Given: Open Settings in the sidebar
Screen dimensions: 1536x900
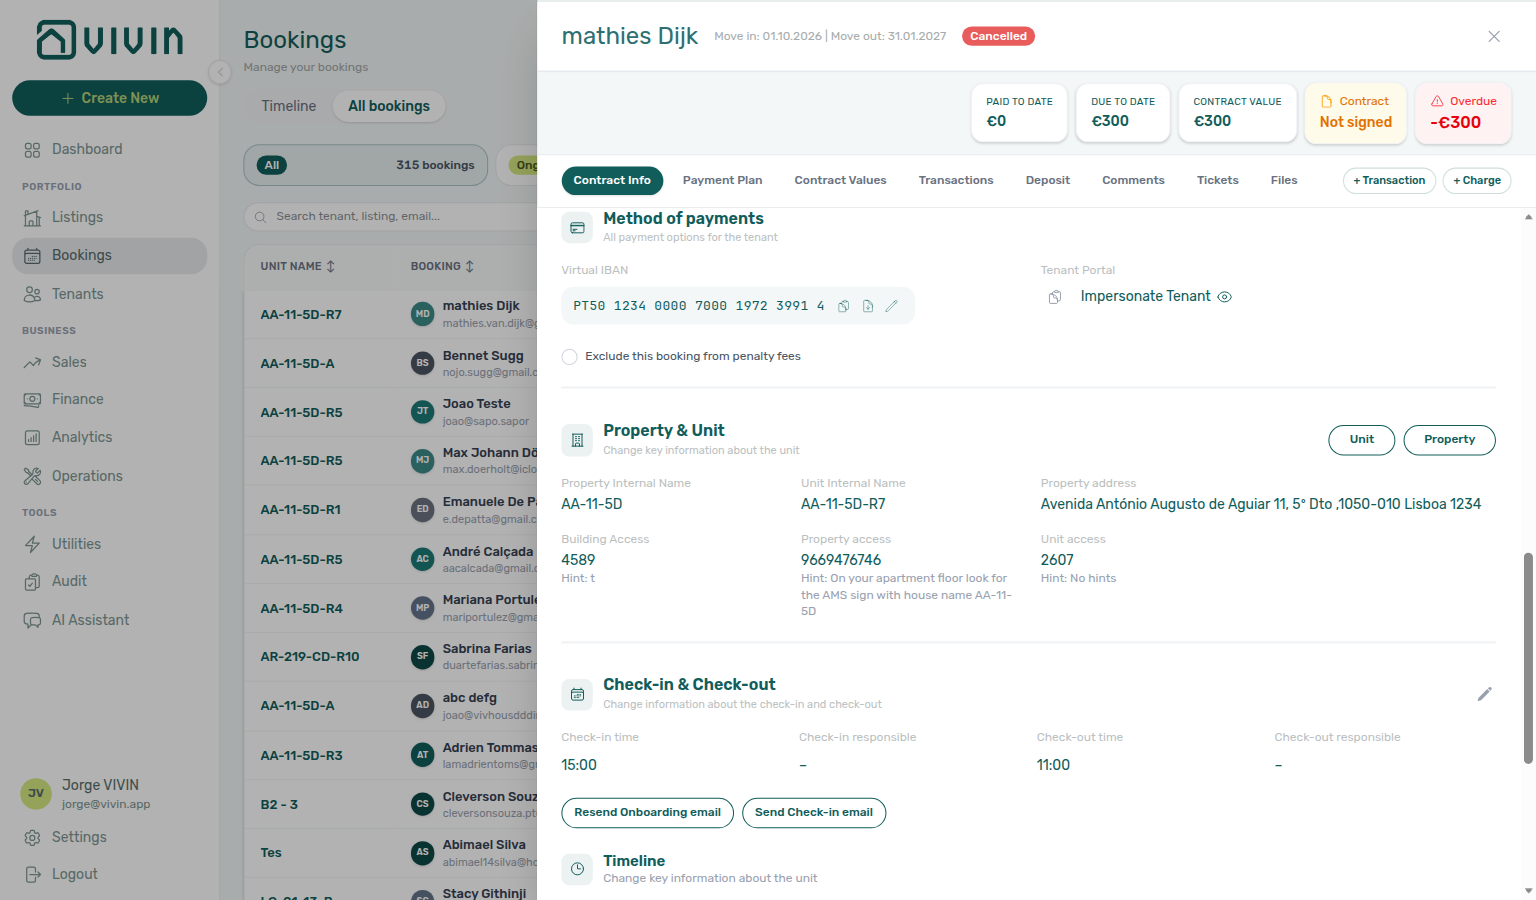Looking at the screenshot, I should pos(110,837).
